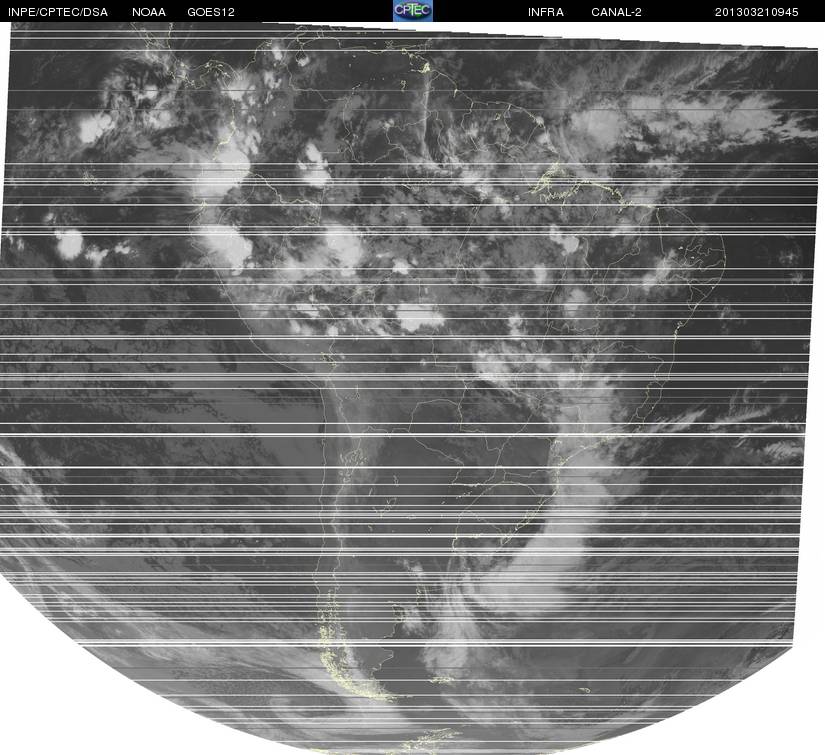
Task: Click the 201303210945 timestamp
Action: 756,12
